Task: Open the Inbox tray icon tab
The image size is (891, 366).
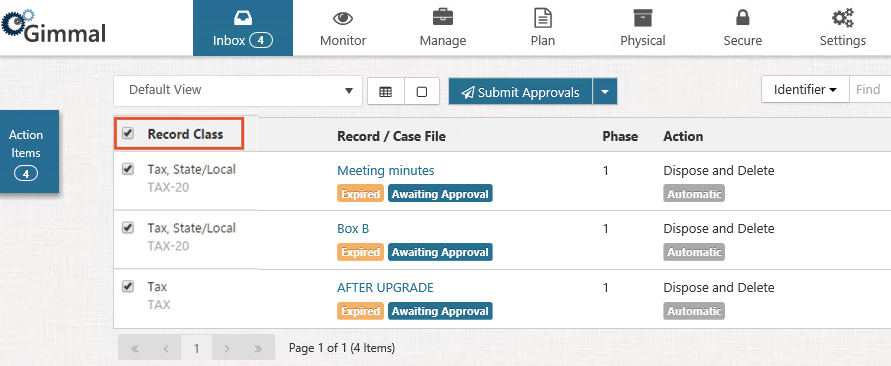Action: point(243,28)
